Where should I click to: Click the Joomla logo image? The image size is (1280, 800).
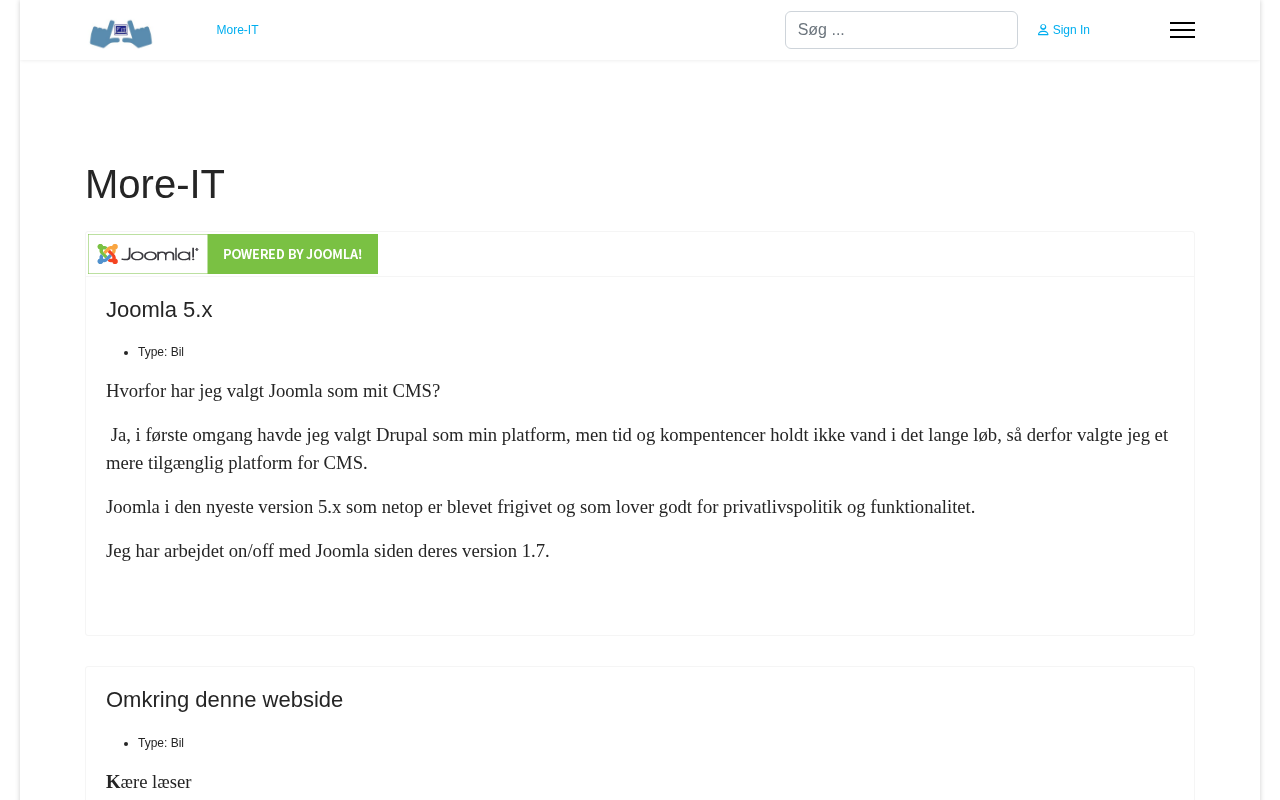pos(148,254)
